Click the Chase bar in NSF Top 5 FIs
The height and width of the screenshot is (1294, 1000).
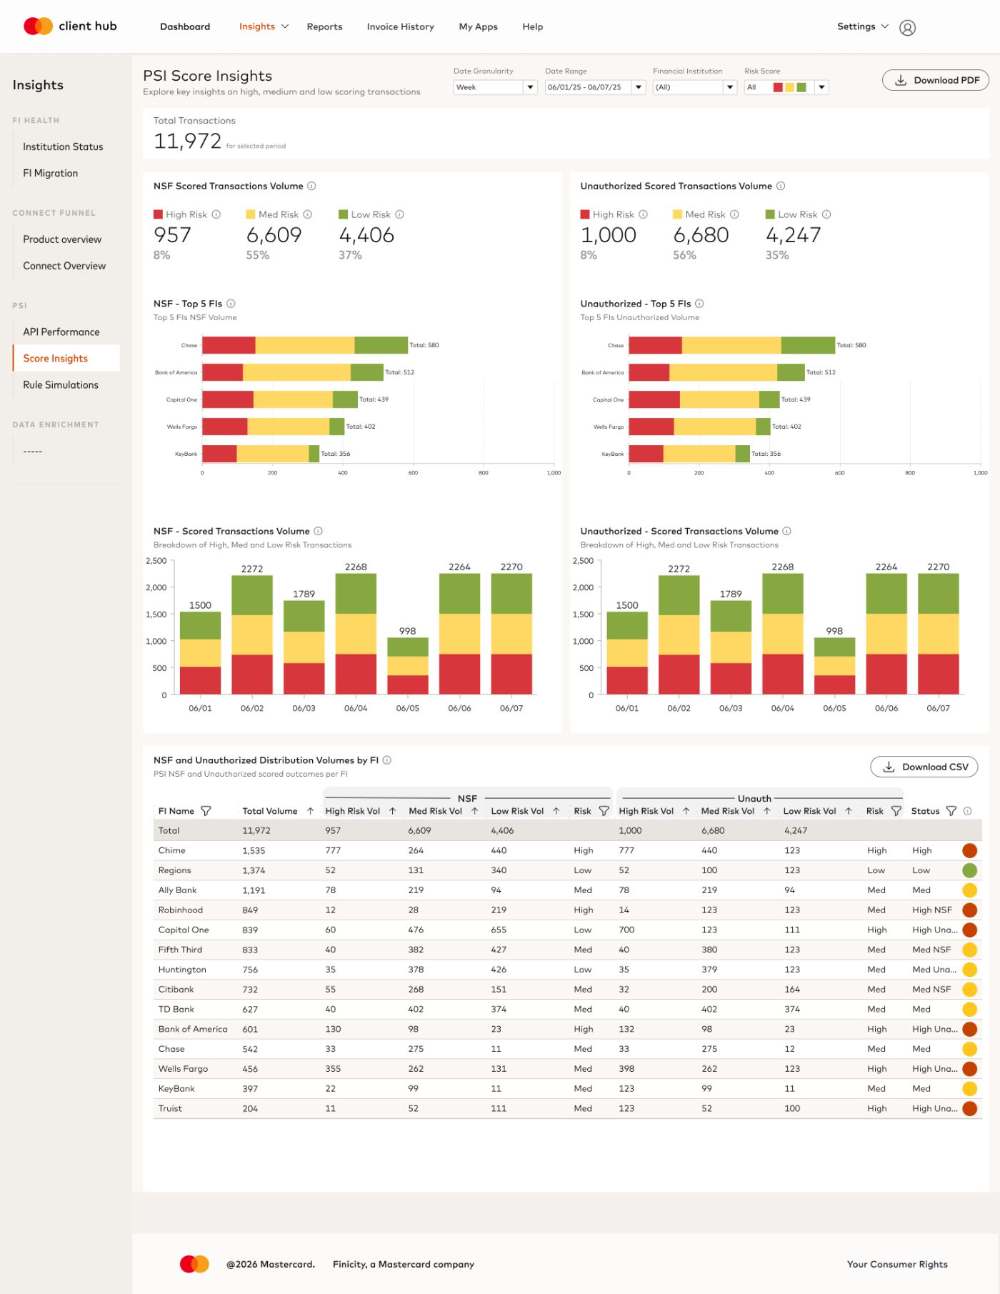click(305, 345)
